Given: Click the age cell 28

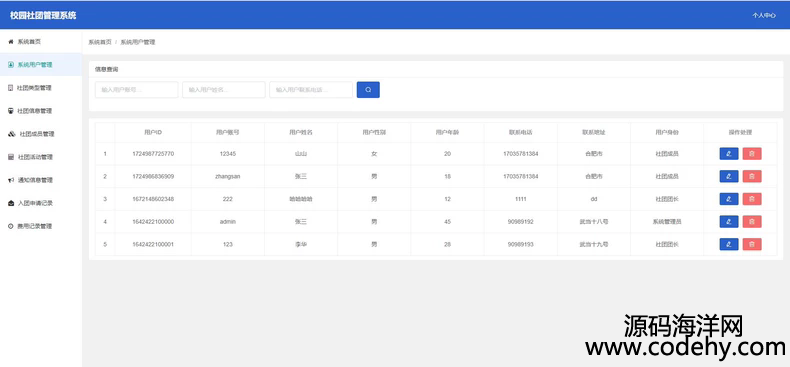Looking at the screenshot, I should [x=447, y=244].
